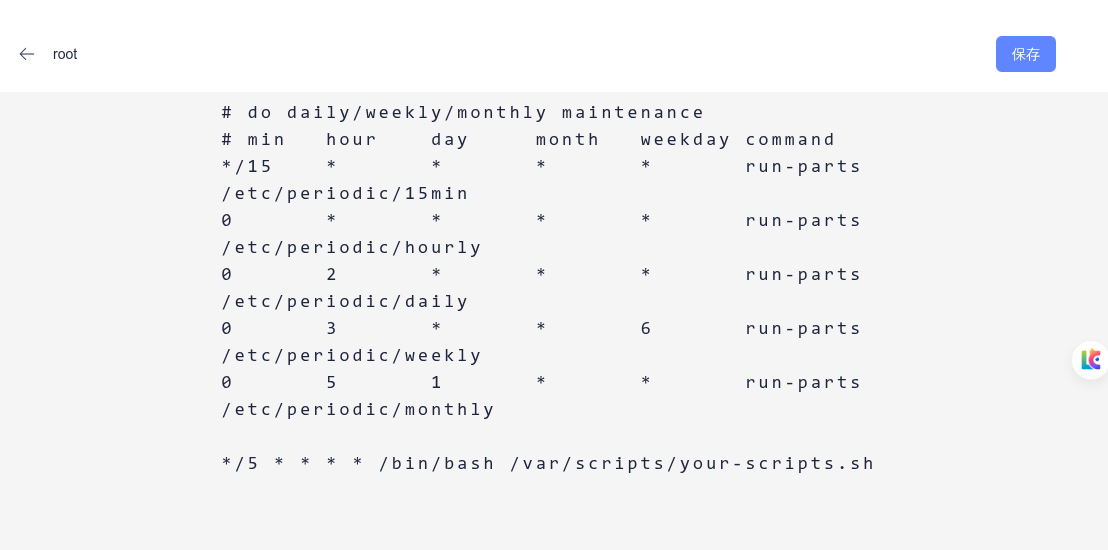Click the hour value '2' in daily entry
1108x550 pixels.
331,274
